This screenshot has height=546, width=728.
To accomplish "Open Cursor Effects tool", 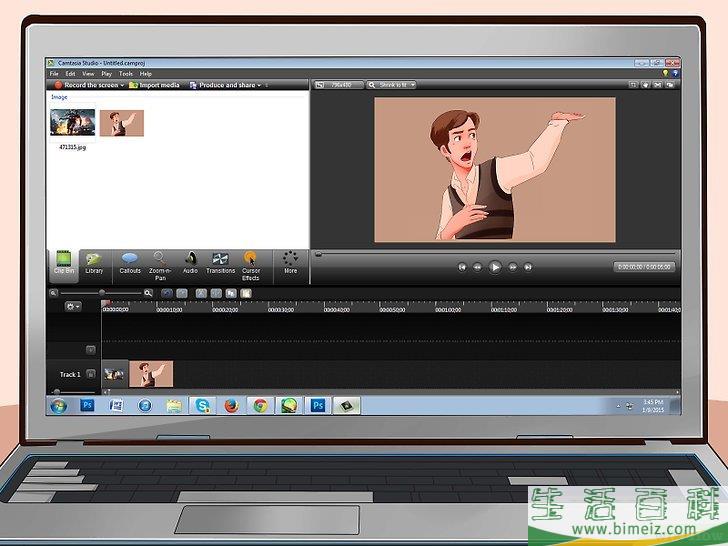I will (x=251, y=266).
